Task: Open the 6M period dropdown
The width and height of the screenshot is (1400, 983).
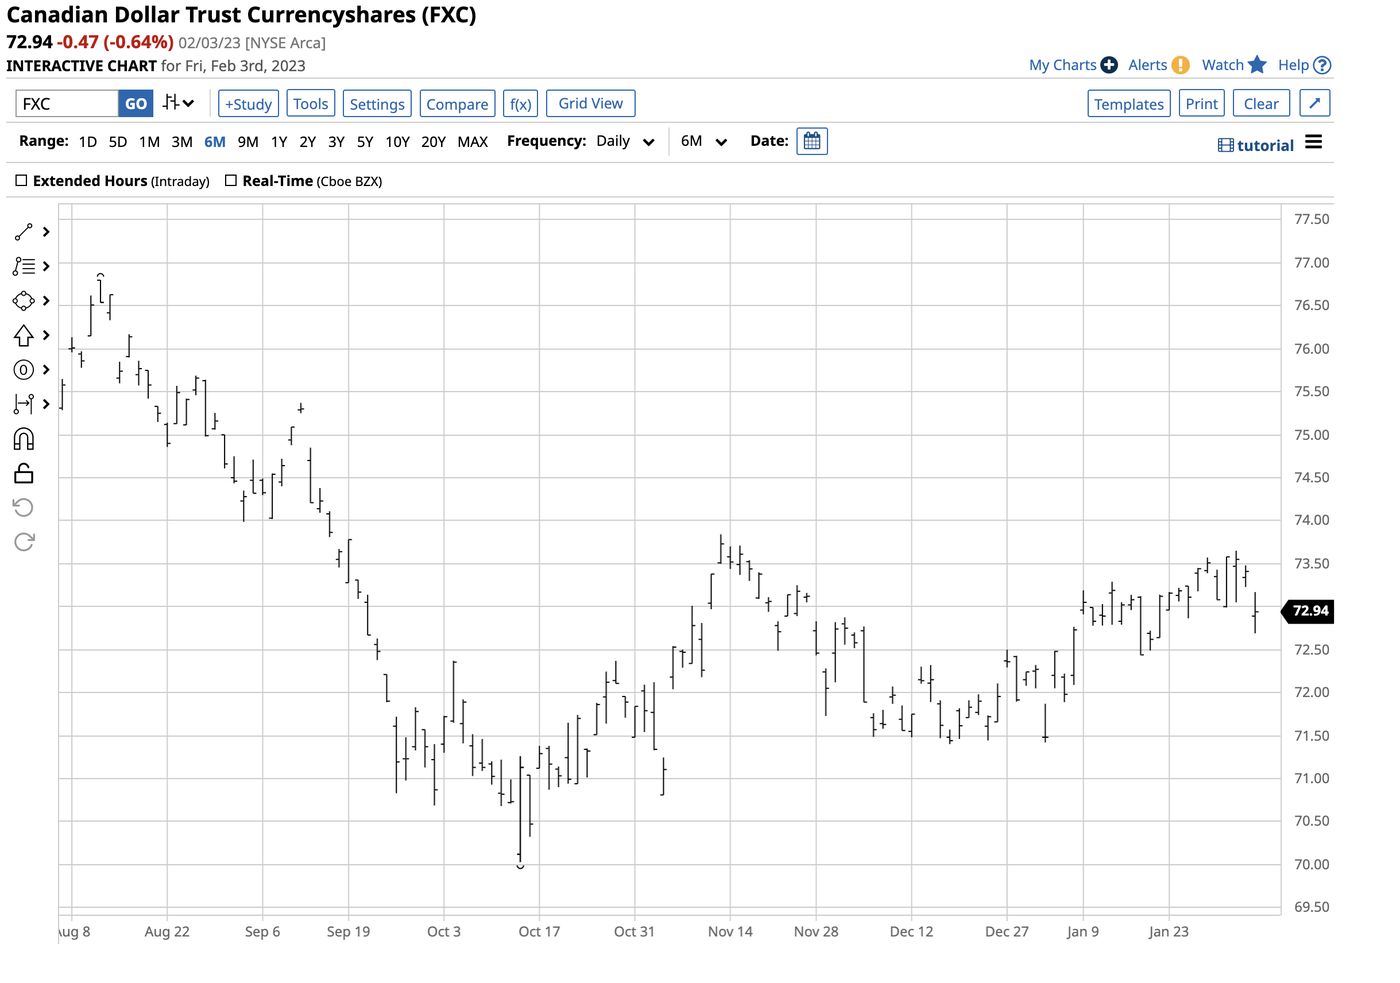Action: (x=704, y=142)
